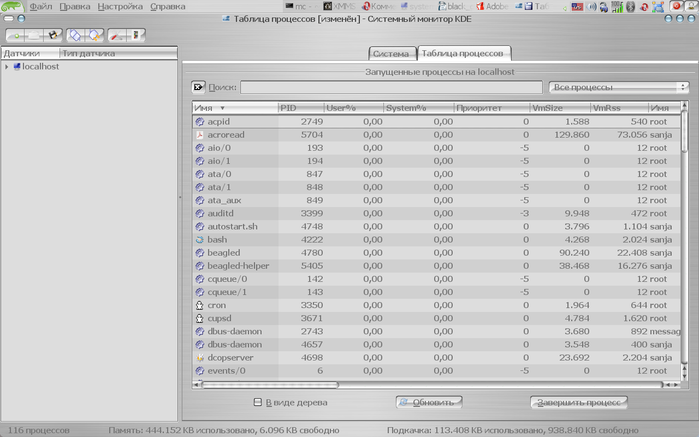Image resolution: width=699 pixels, height=437 pixels.
Task: Sort by the VmRss column header
Action: click(x=619, y=108)
